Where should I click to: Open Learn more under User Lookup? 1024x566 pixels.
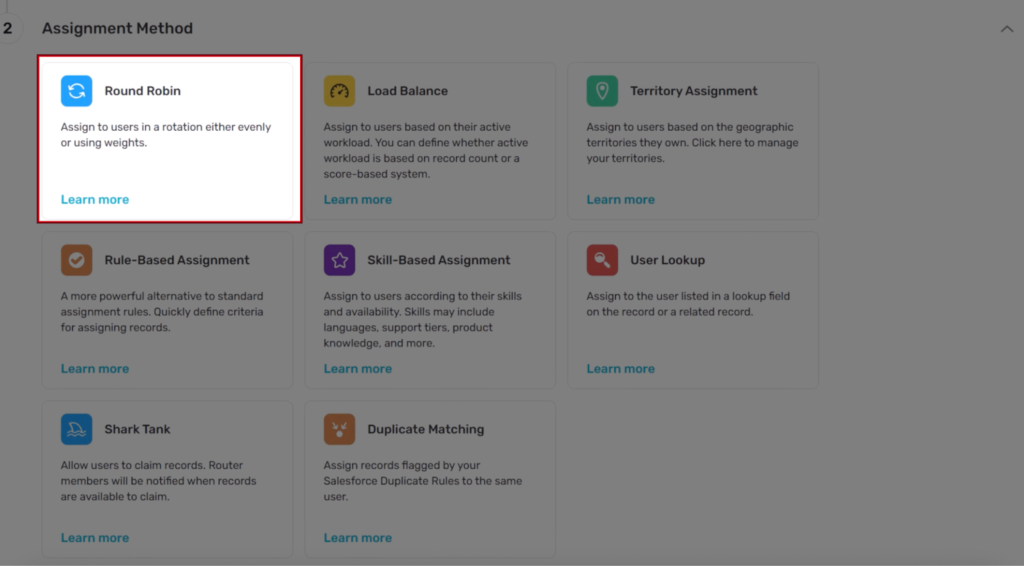[620, 369]
